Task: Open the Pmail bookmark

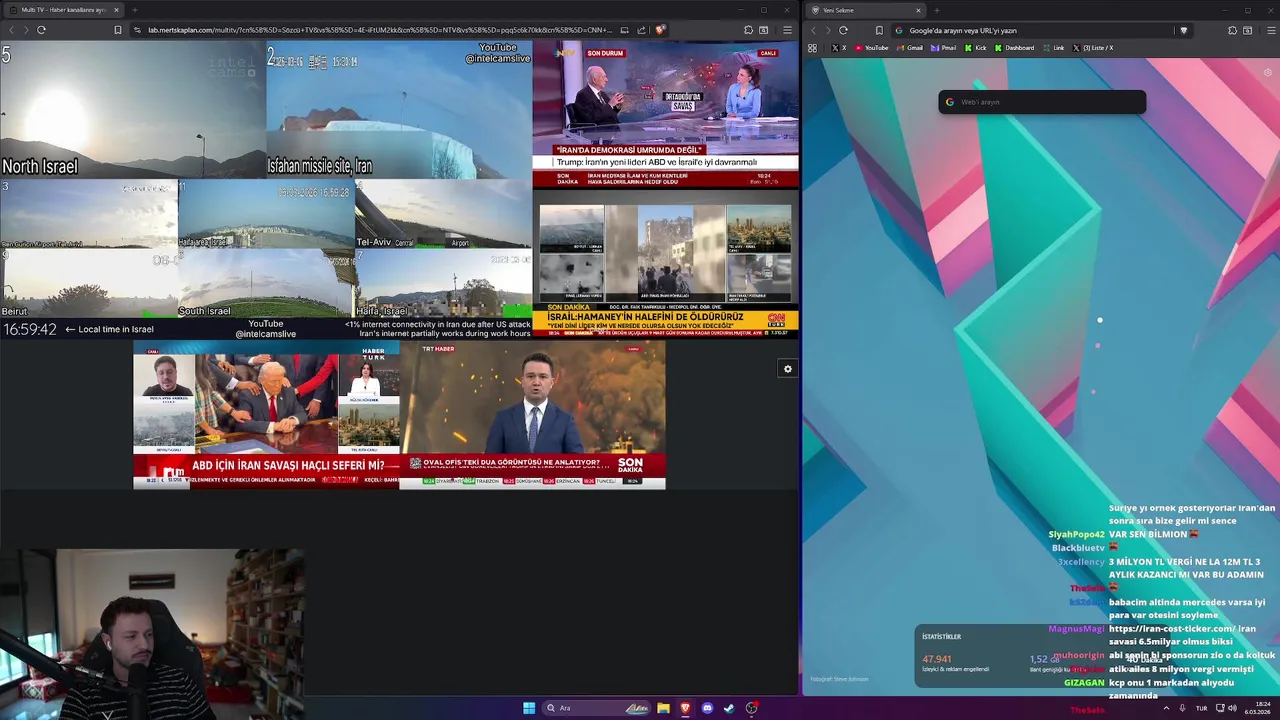Action: point(944,48)
